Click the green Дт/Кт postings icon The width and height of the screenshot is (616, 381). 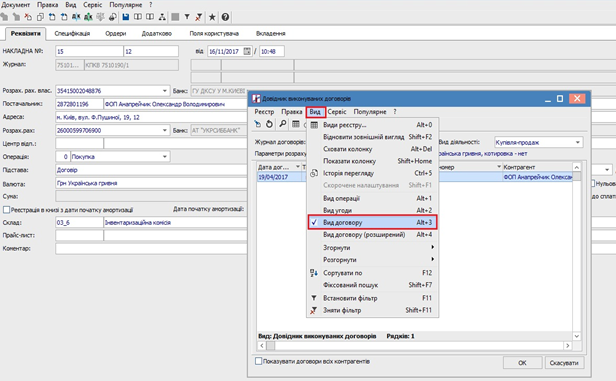[x=88, y=17]
